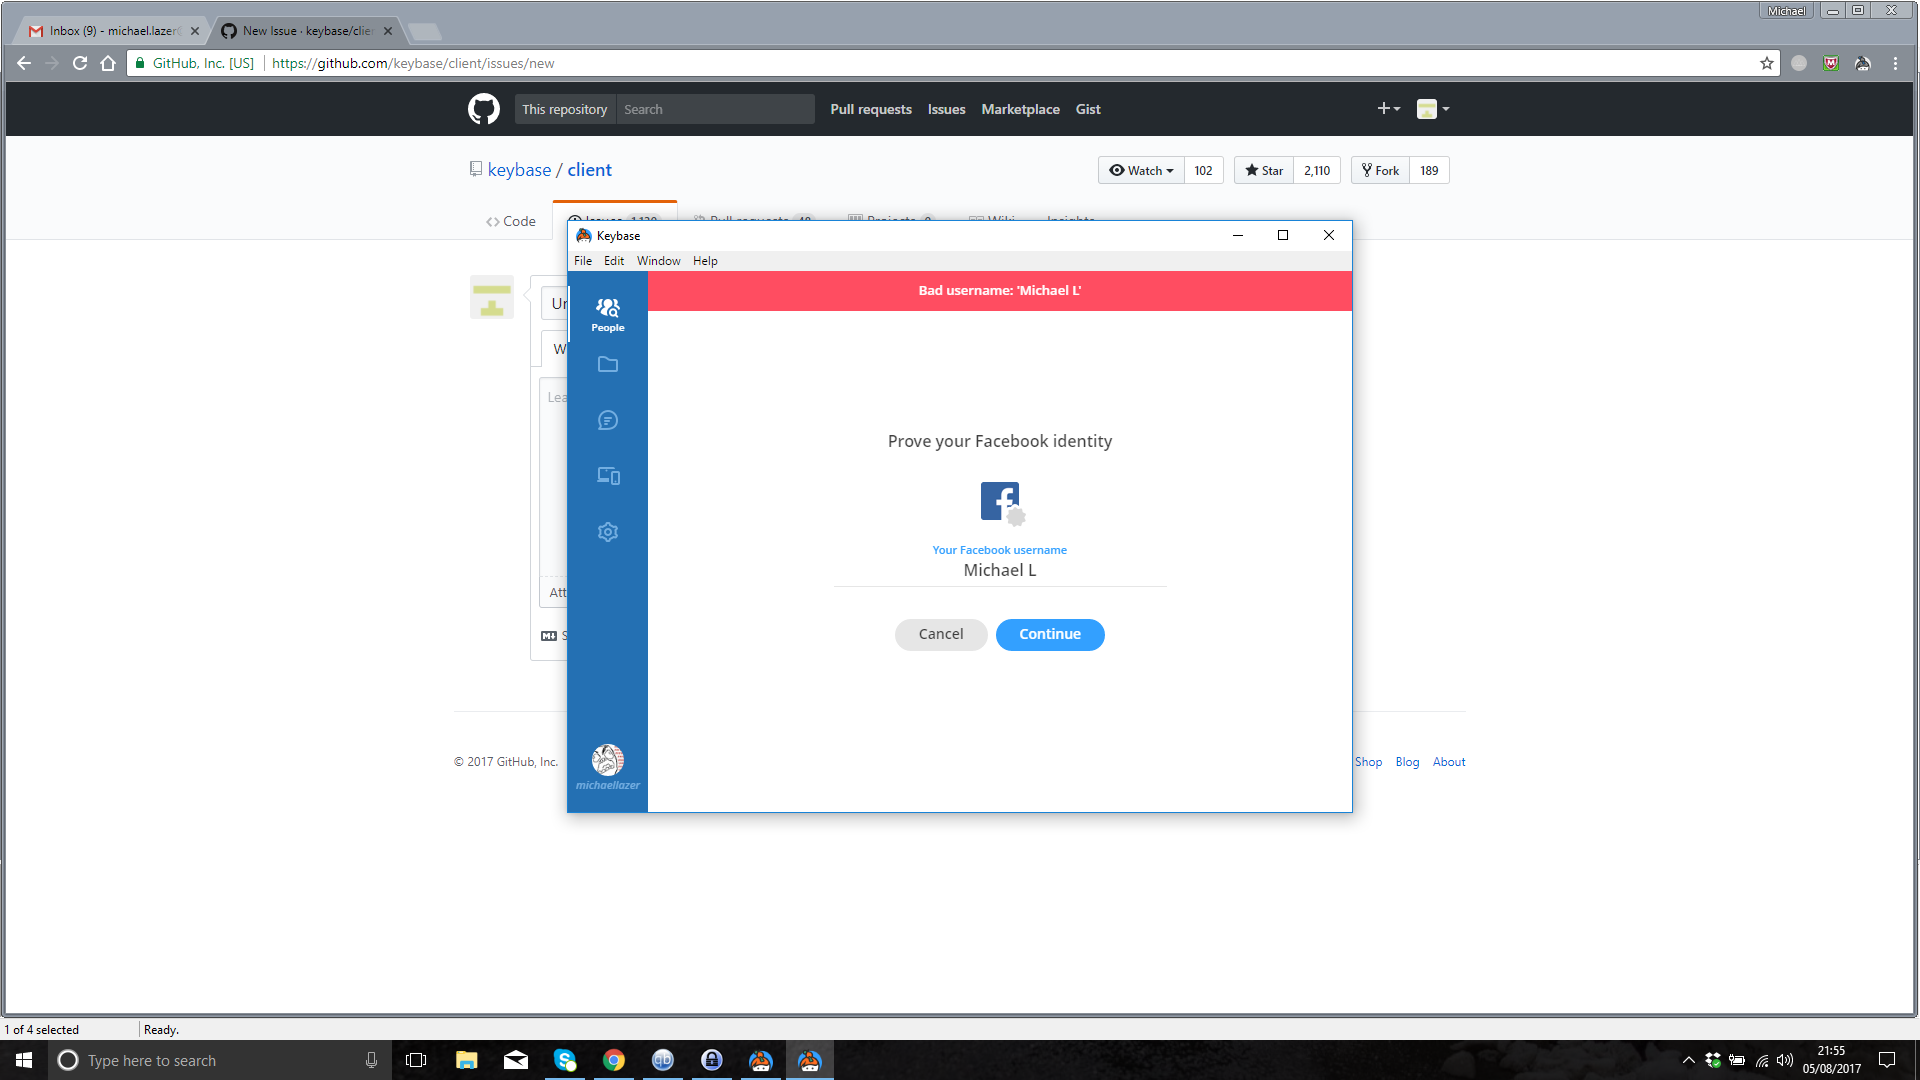The height and width of the screenshot is (1080, 1920).
Task: Open Task View on the taskbar
Action: [416, 1060]
